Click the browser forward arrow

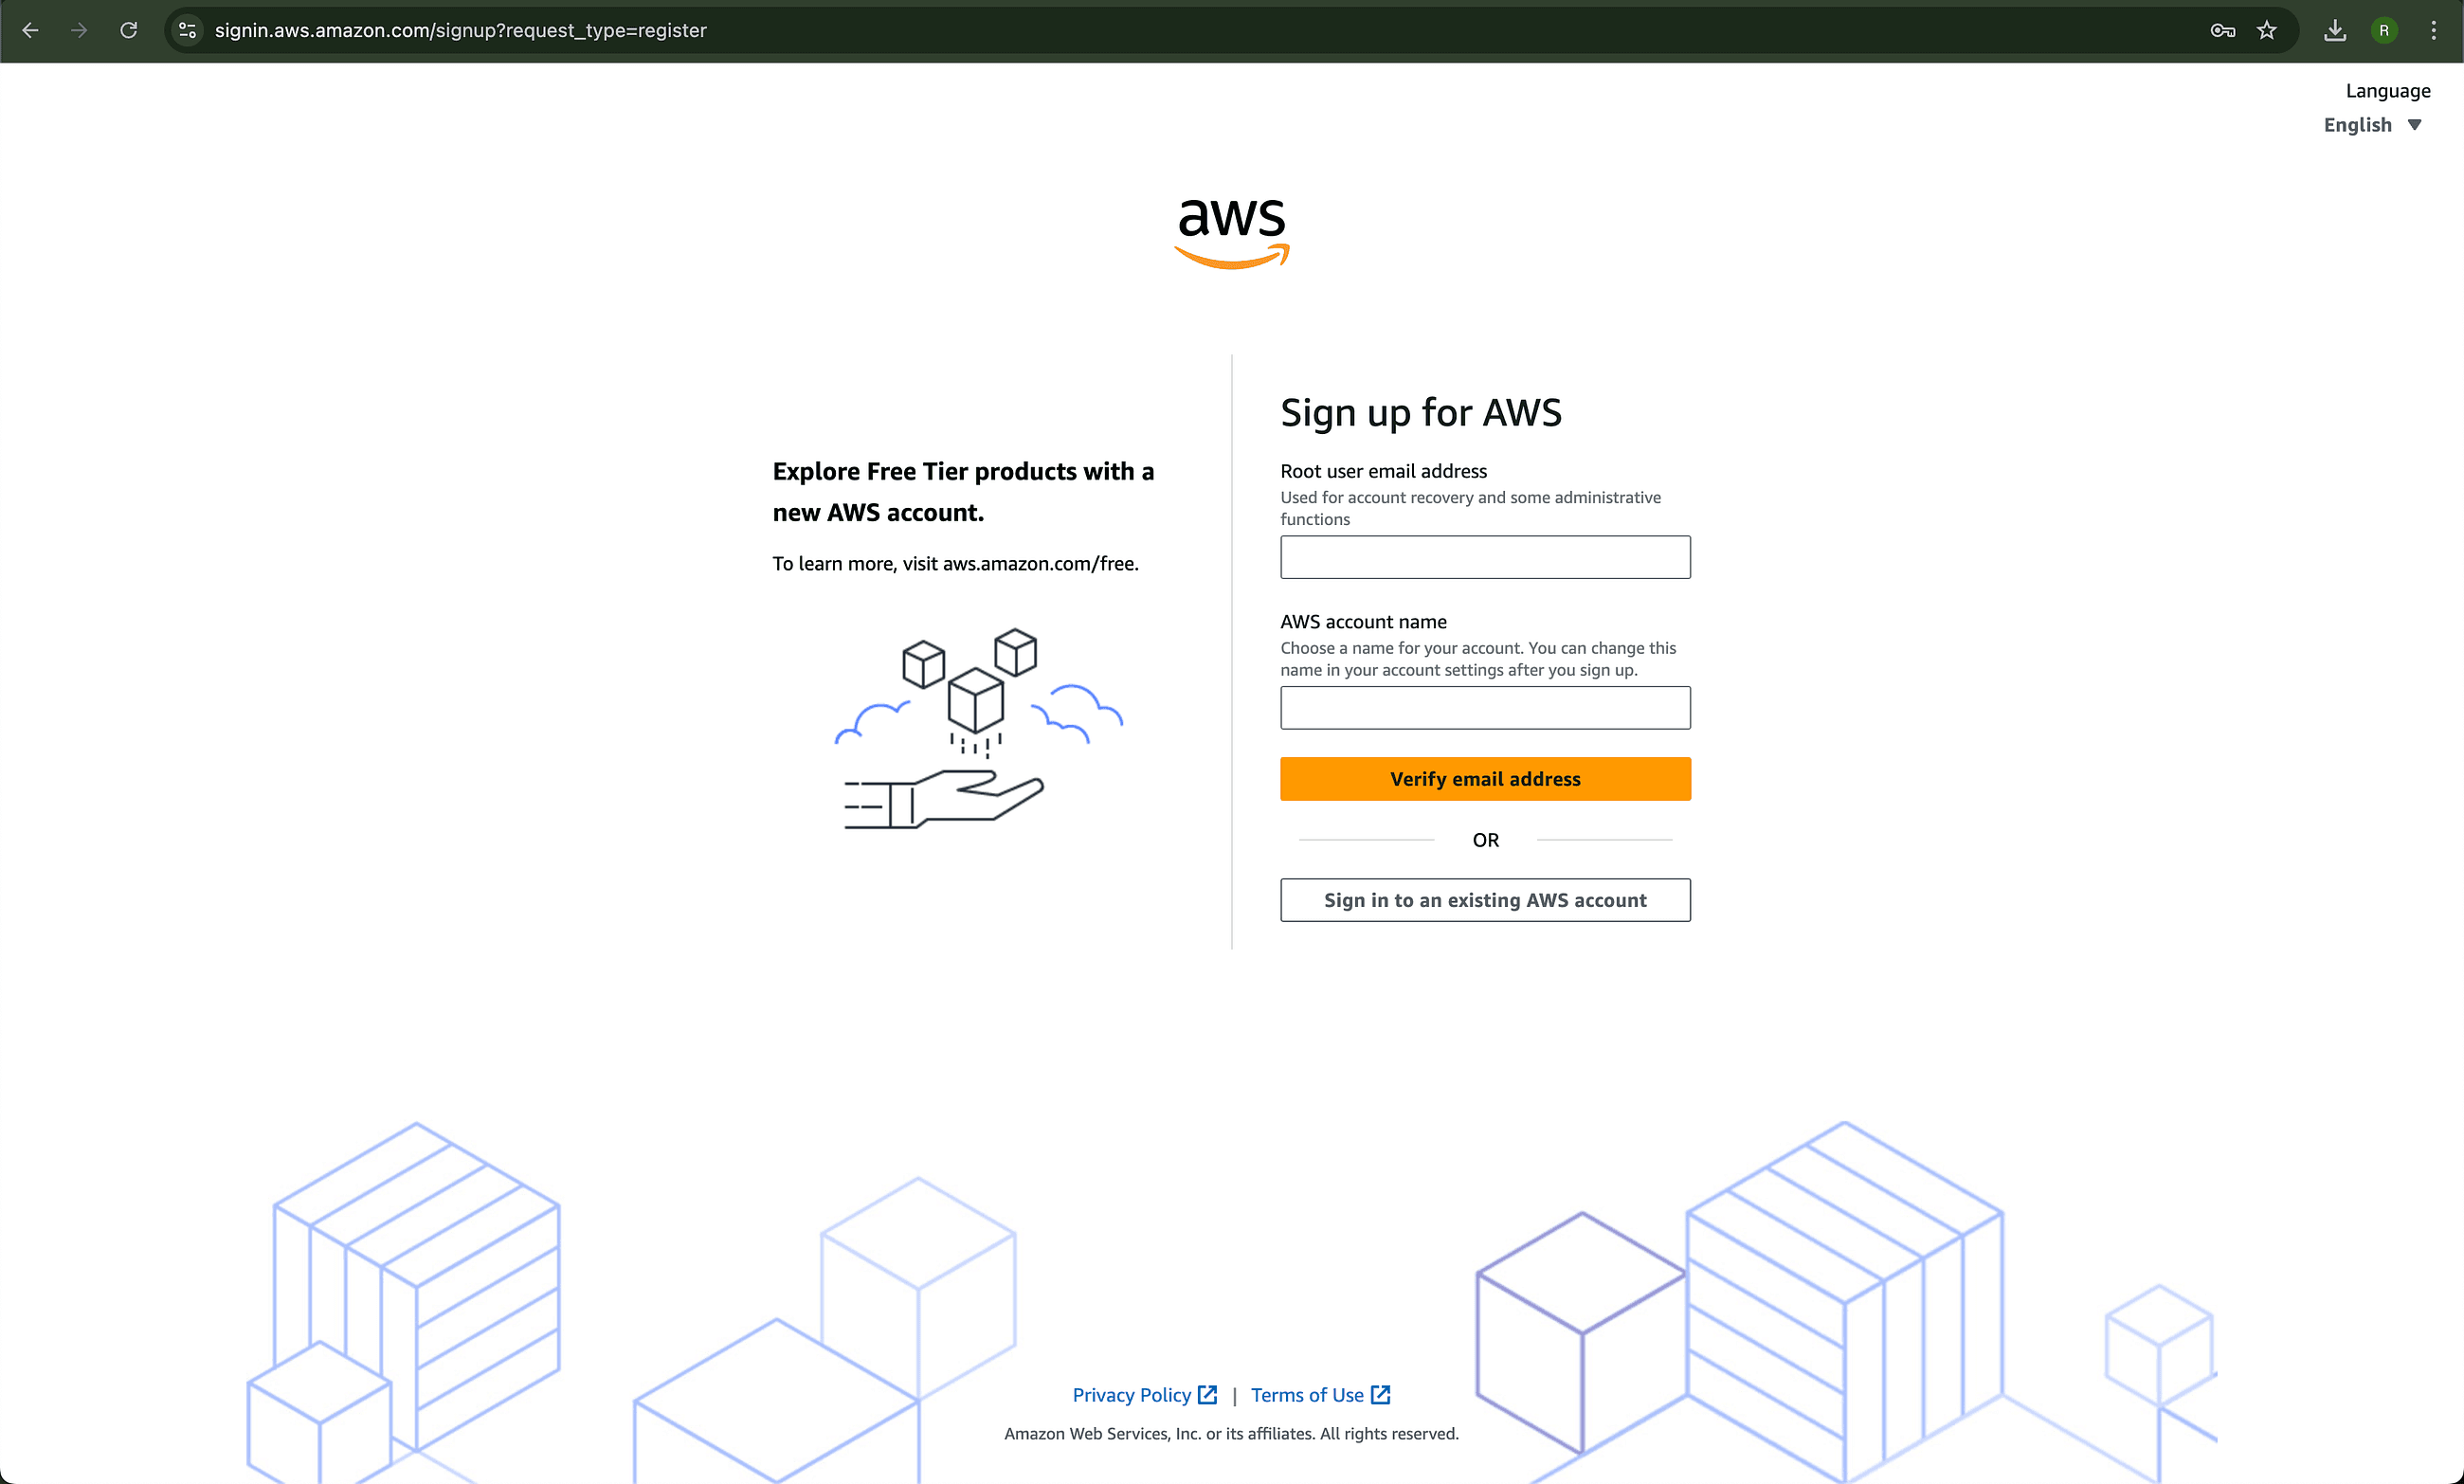(x=79, y=31)
